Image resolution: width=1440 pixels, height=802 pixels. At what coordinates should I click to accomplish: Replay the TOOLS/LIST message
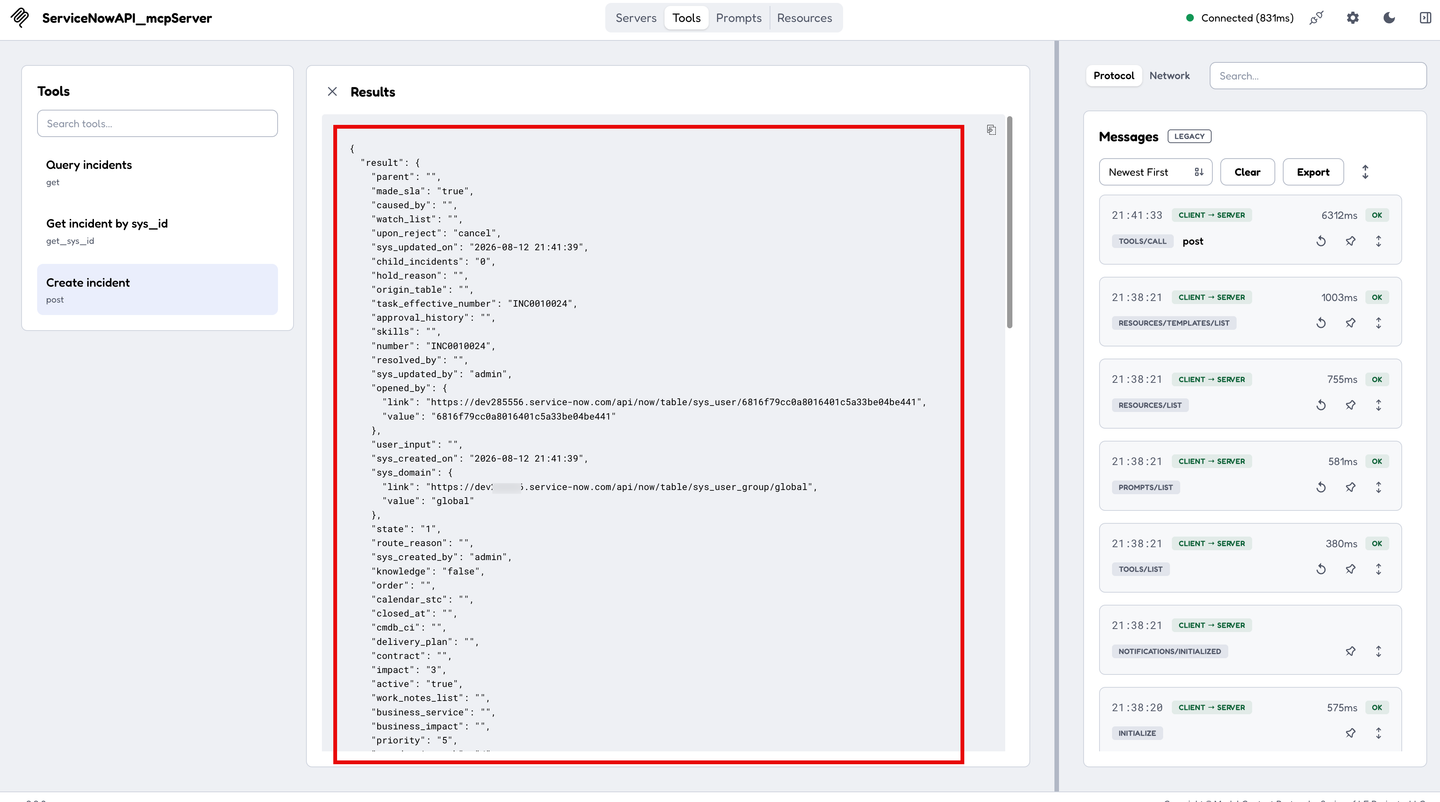(x=1321, y=569)
